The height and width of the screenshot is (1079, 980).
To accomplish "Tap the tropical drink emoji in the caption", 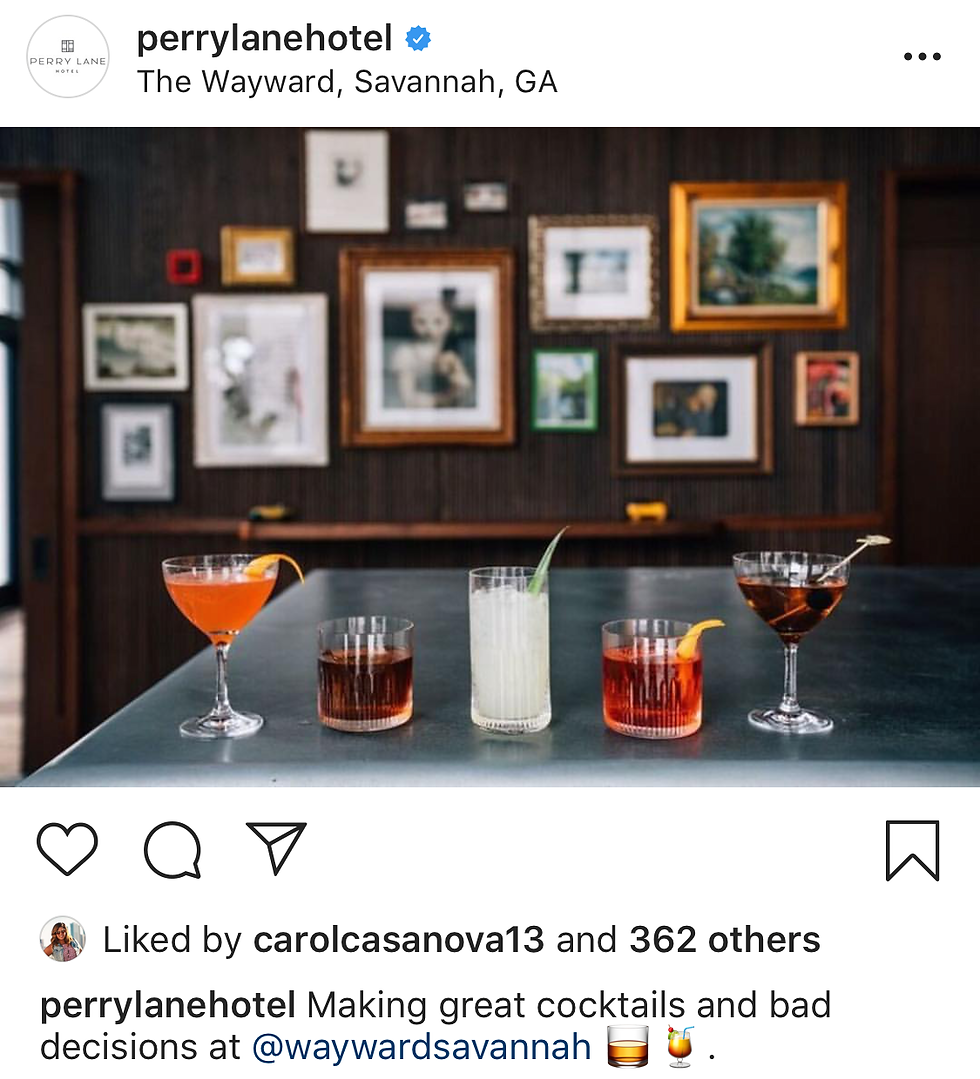I will 680,1046.
